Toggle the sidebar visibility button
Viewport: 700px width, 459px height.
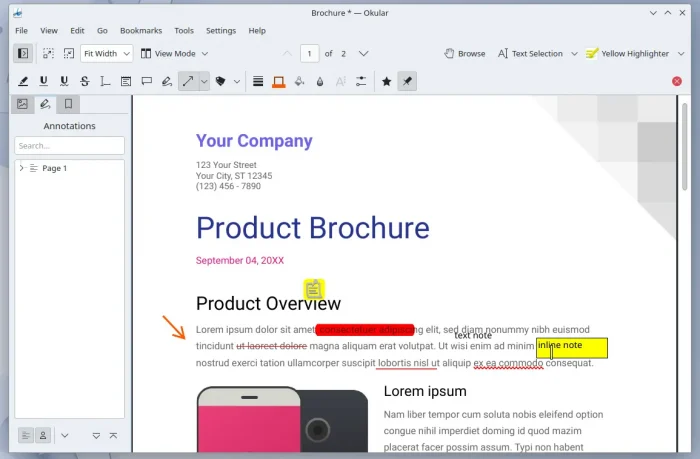[x=23, y=53]
